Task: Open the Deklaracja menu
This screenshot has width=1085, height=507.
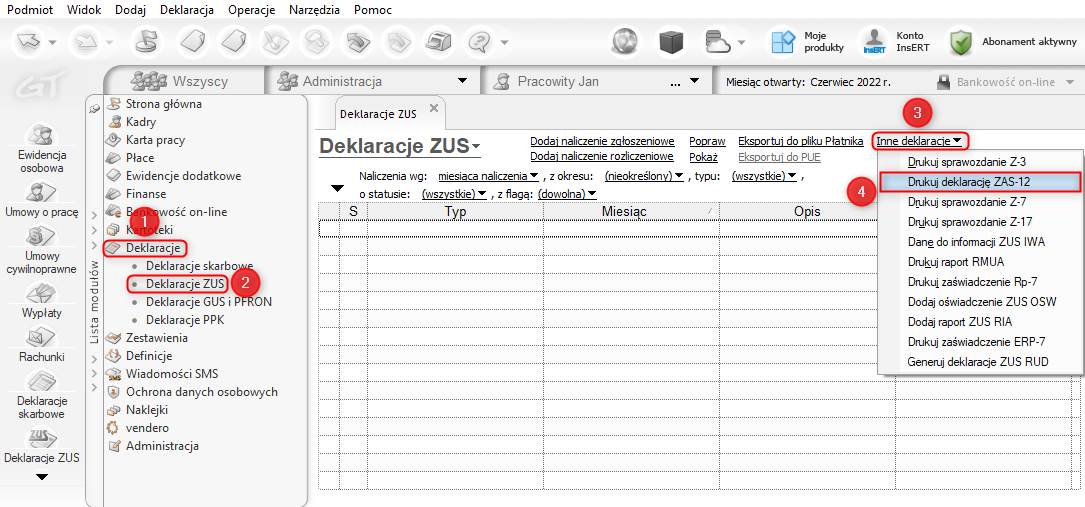Action: click(x=187, y=10)
